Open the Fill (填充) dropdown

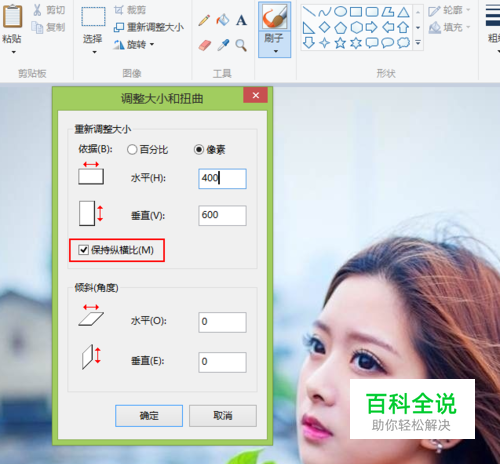pyautogui.click(x=449, y=27)
